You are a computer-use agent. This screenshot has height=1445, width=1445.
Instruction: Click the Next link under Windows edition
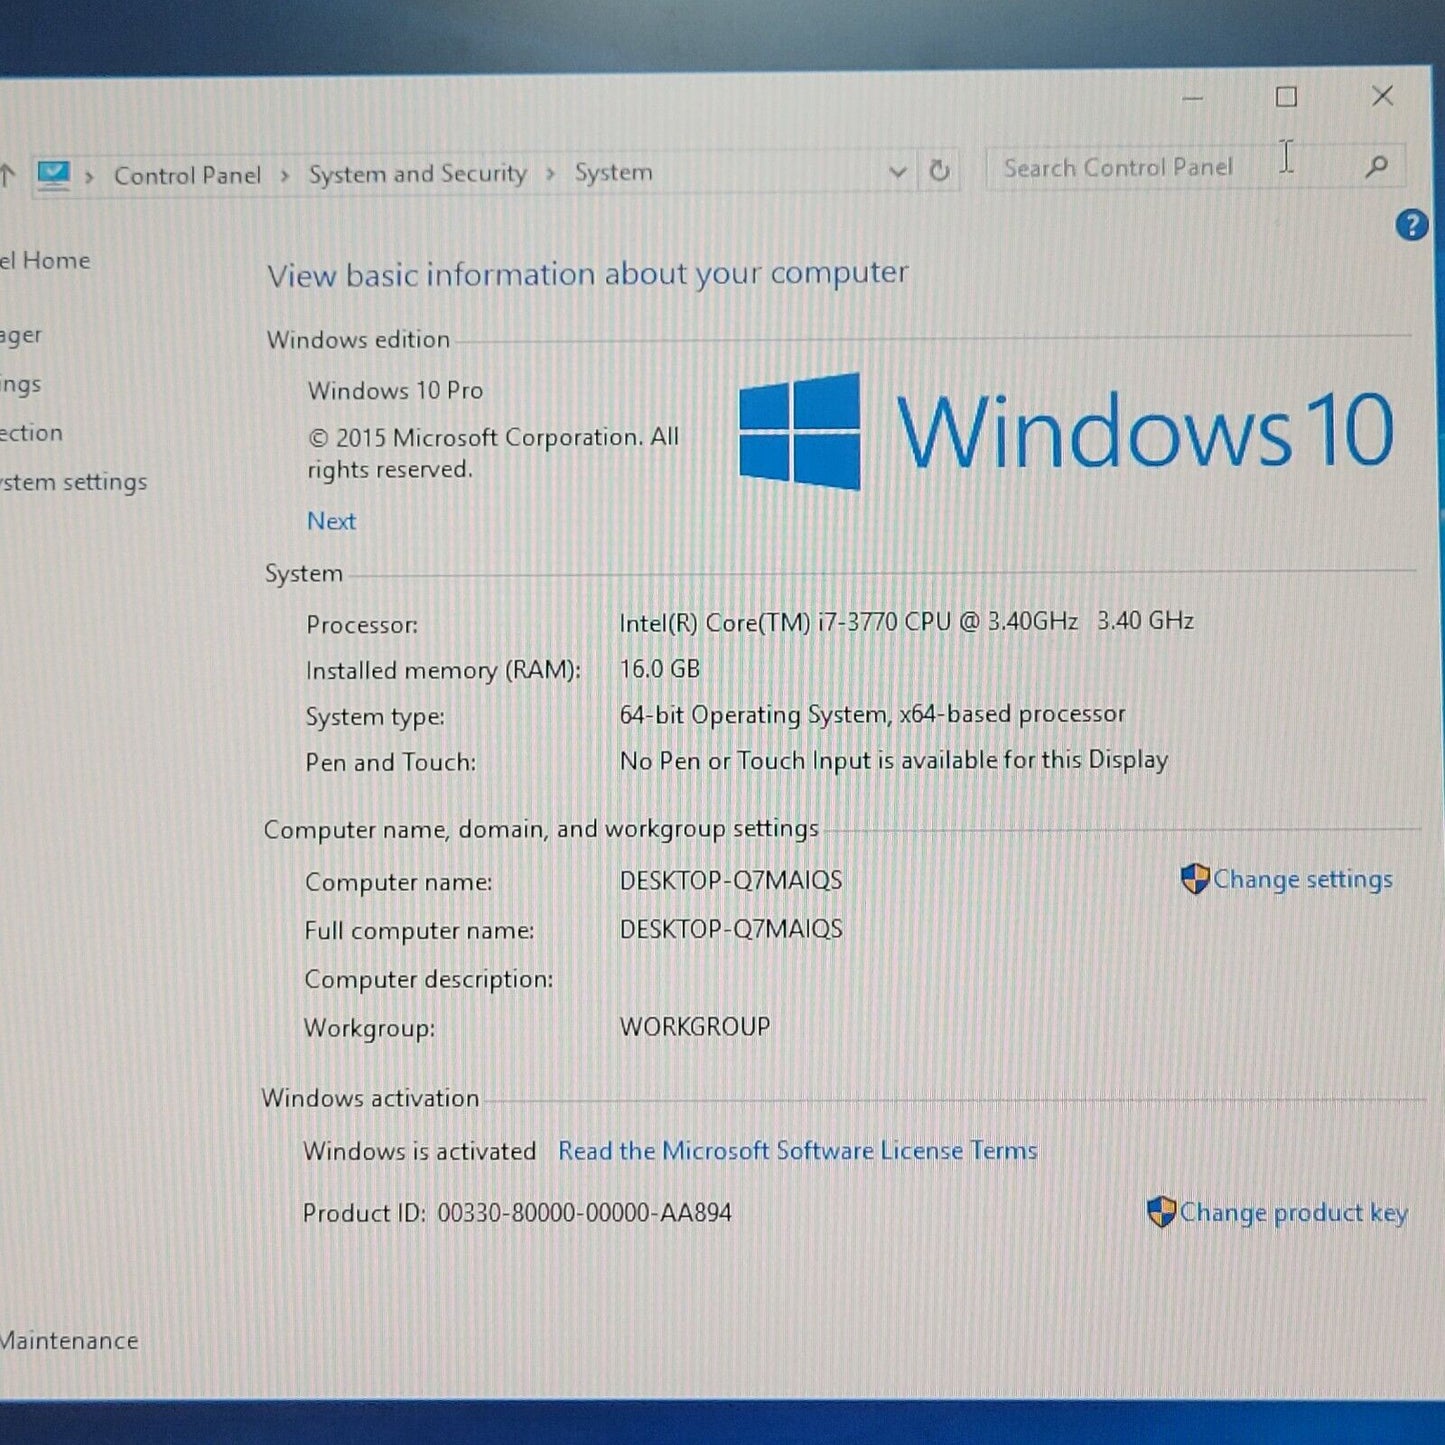[x=331, y=521]
